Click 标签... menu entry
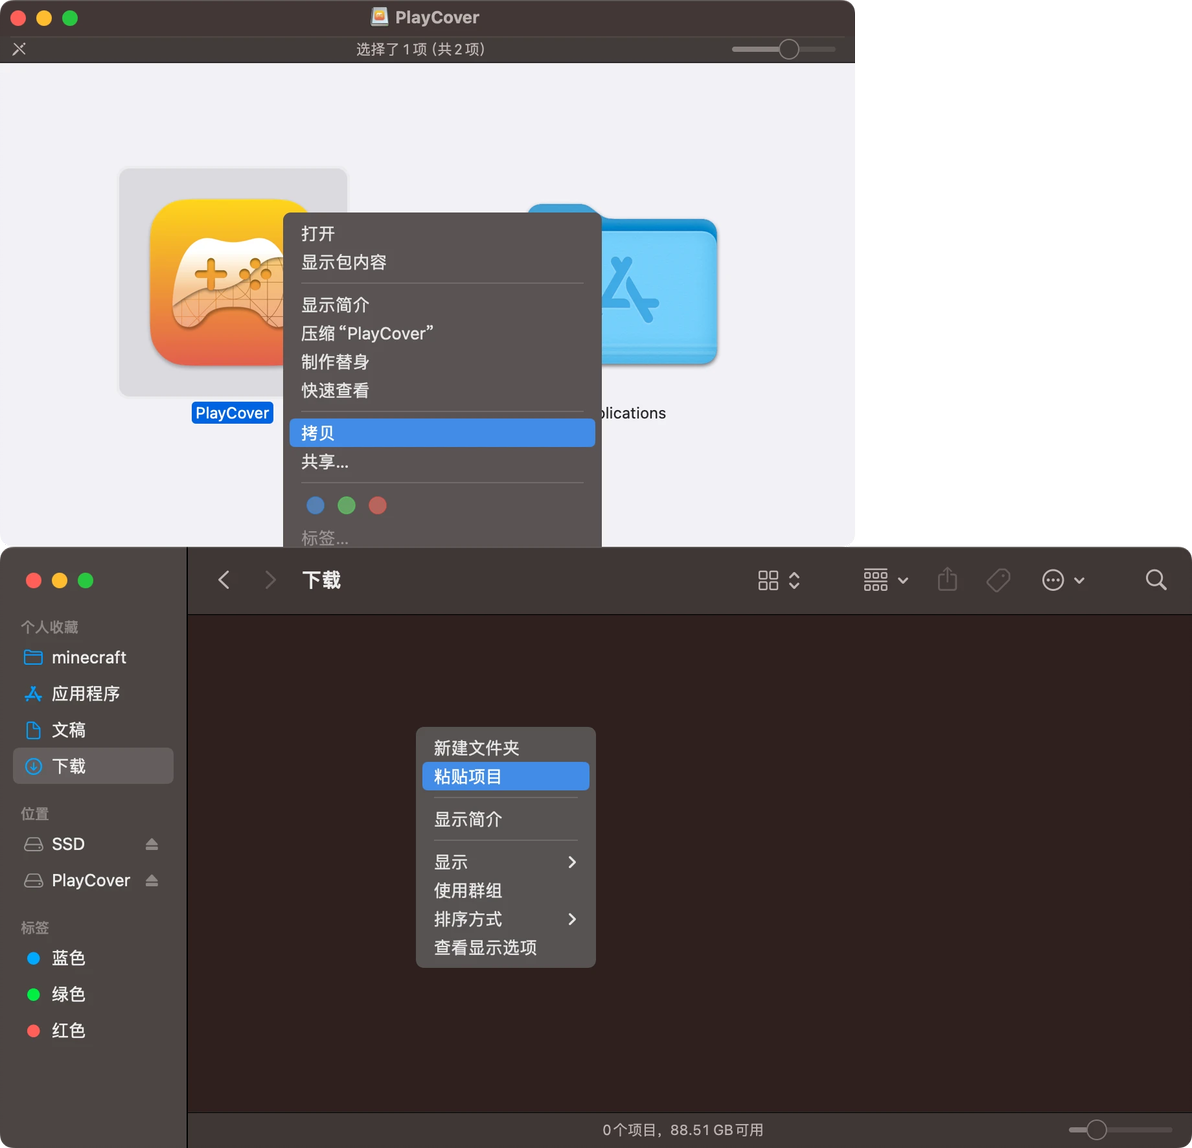The width and height of the screenshot is (1192, 1148). pyautogui.click(x=442, y=538)
